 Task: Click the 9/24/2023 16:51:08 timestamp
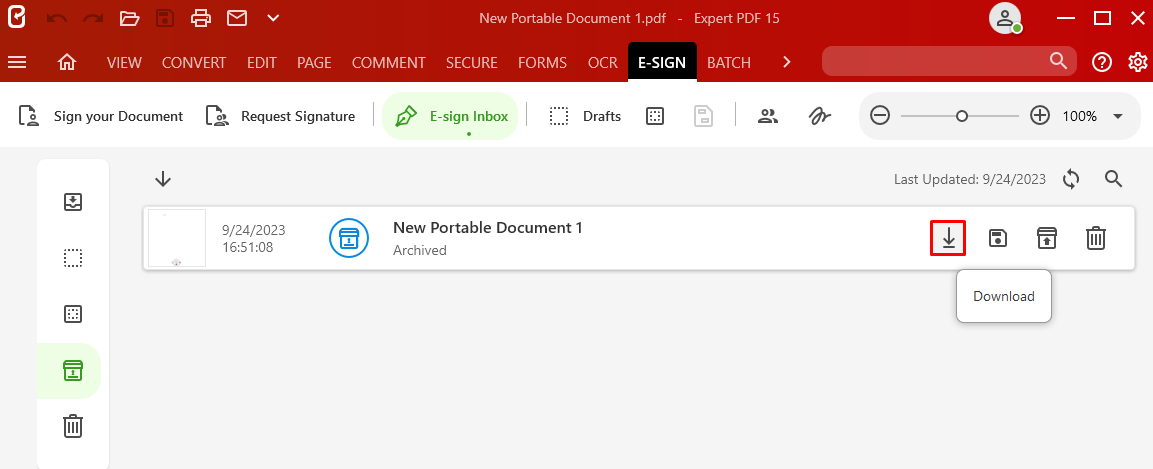[254, 239]
